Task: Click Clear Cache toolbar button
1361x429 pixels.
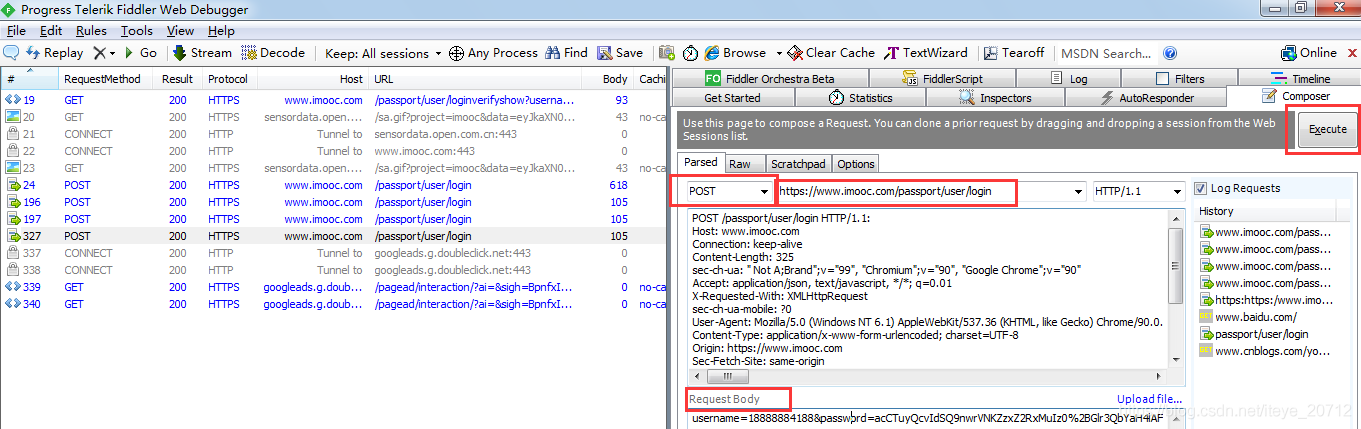Action: tap(830, 53)
